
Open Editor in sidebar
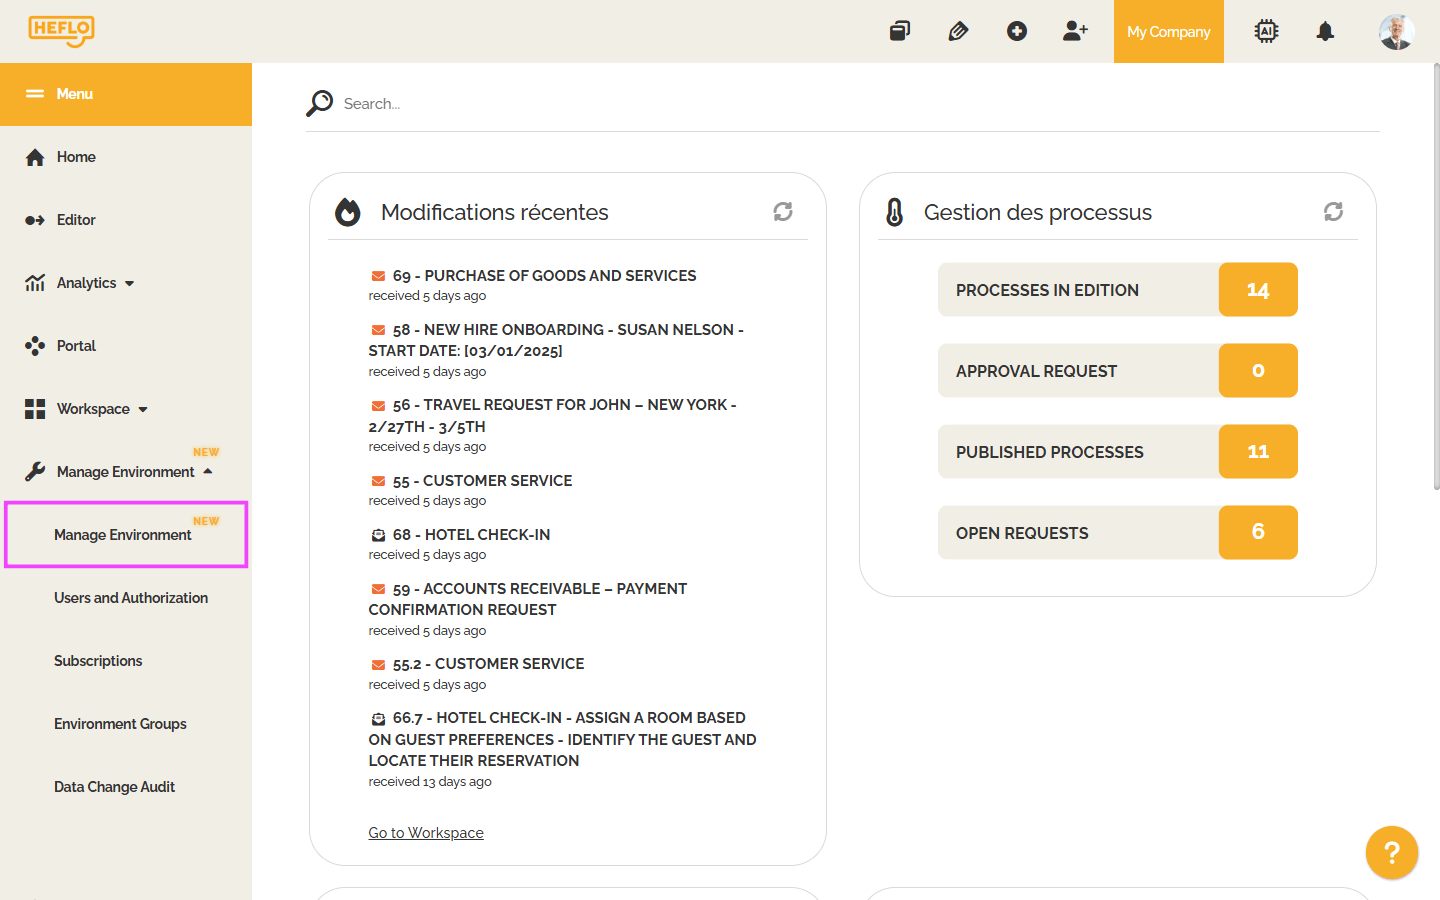pyautogui.click(x=126, y=220)
